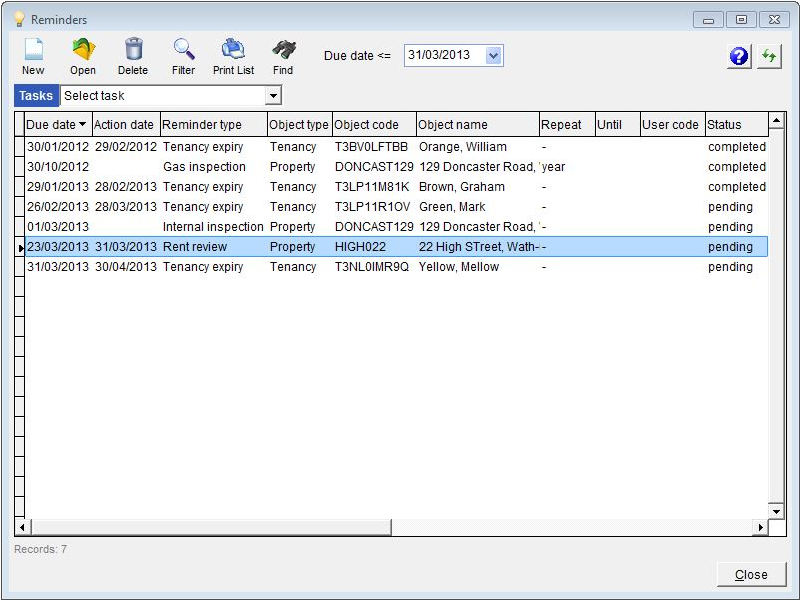800x600 pixels.
Task: Click object code T3BV0LFTBB
Action: tap(371, 147)
